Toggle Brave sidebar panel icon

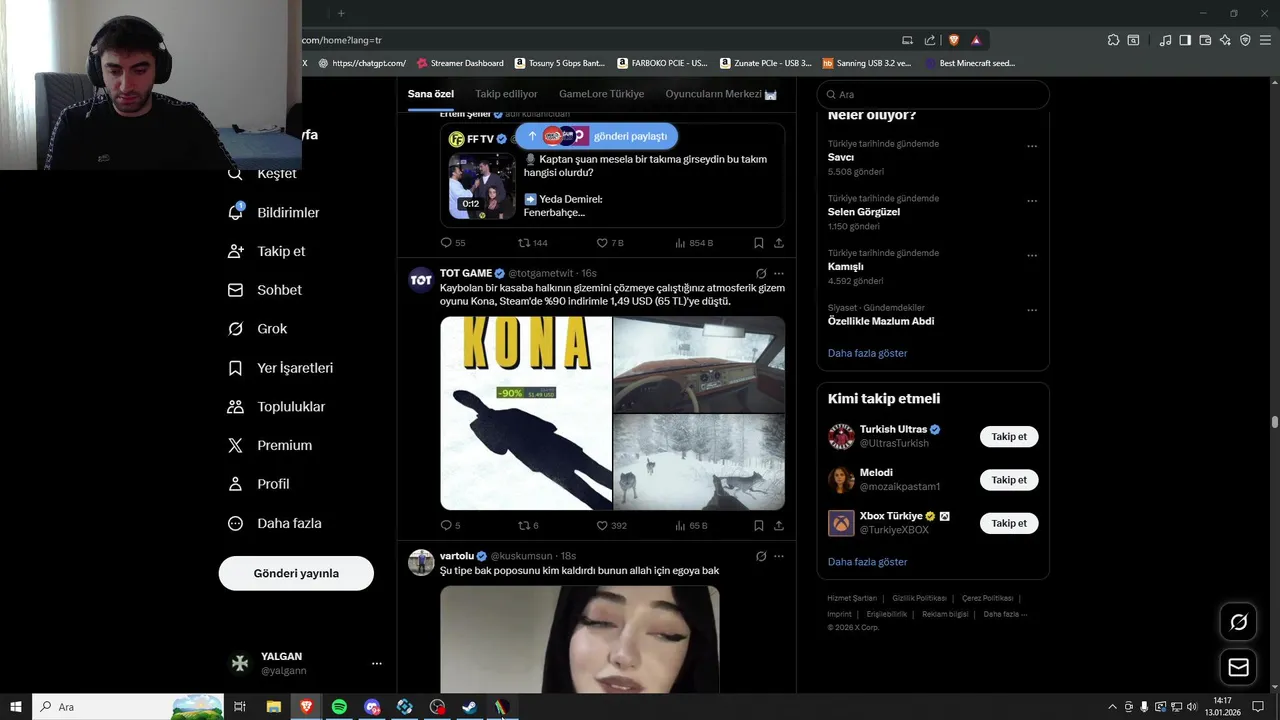(x=1185, y=40)
